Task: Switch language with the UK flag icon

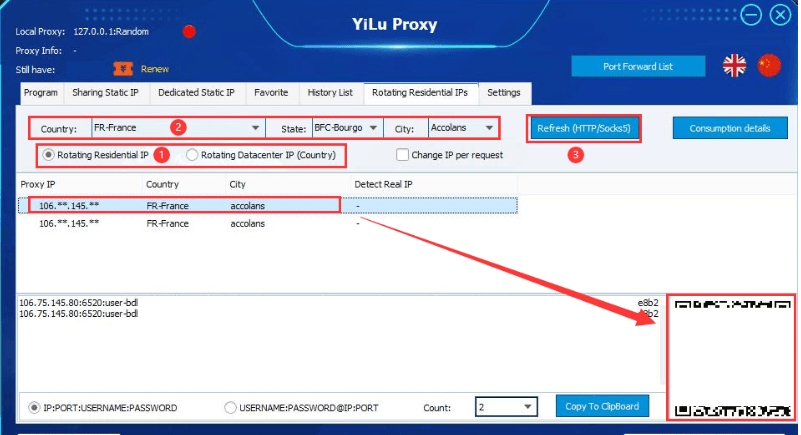Action: click(734, 65)
